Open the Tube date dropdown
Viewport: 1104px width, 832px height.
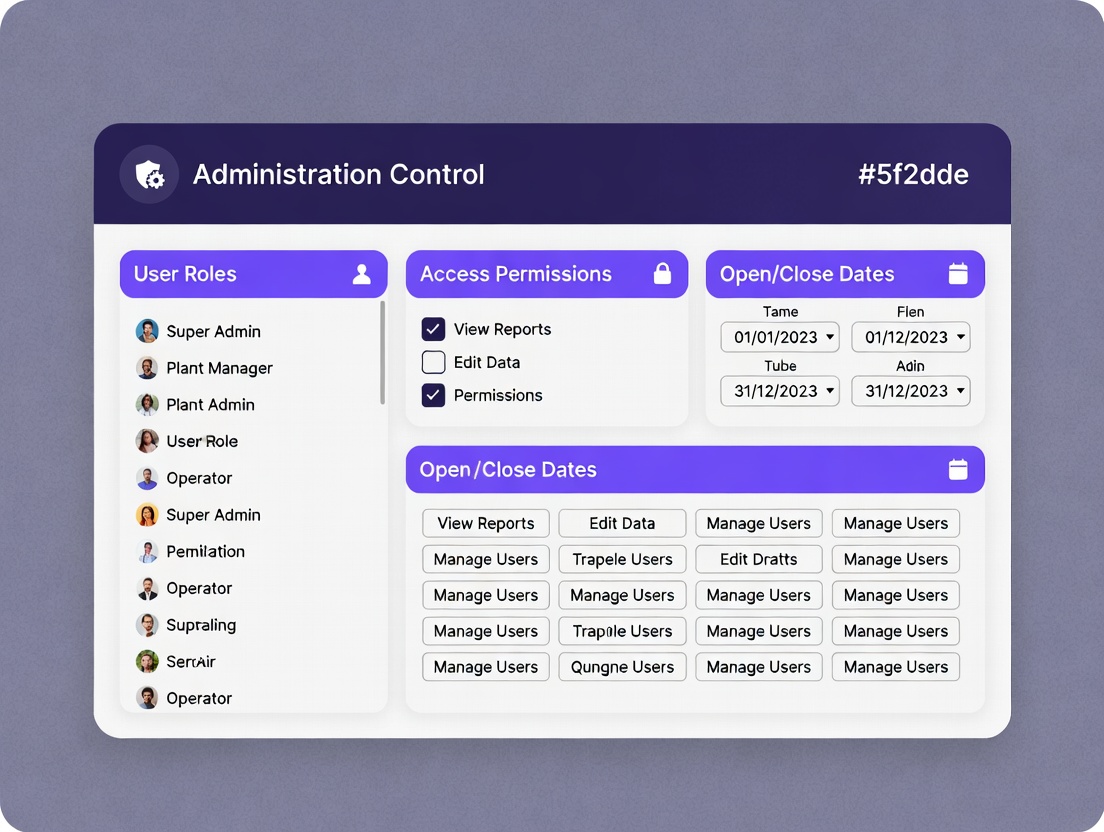[780, 391]
